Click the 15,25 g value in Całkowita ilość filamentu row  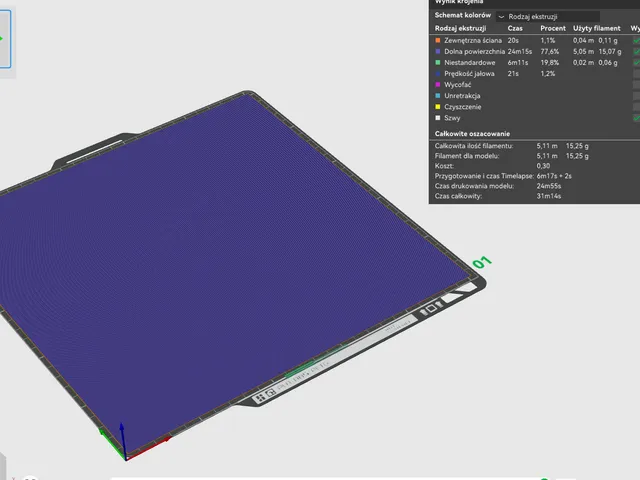tap(577, 146)
